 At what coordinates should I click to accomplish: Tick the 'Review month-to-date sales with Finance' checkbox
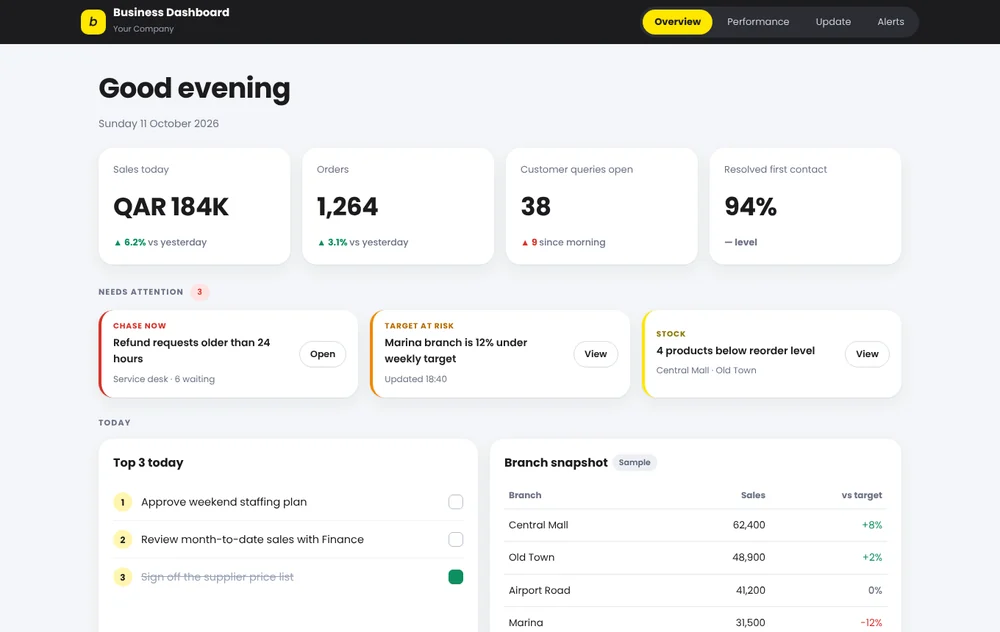(x=455, y=540)
